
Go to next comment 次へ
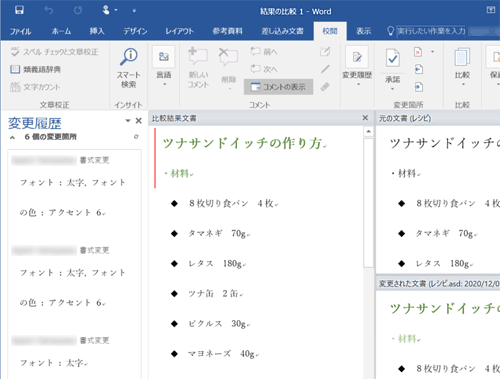tap(264, 69)
